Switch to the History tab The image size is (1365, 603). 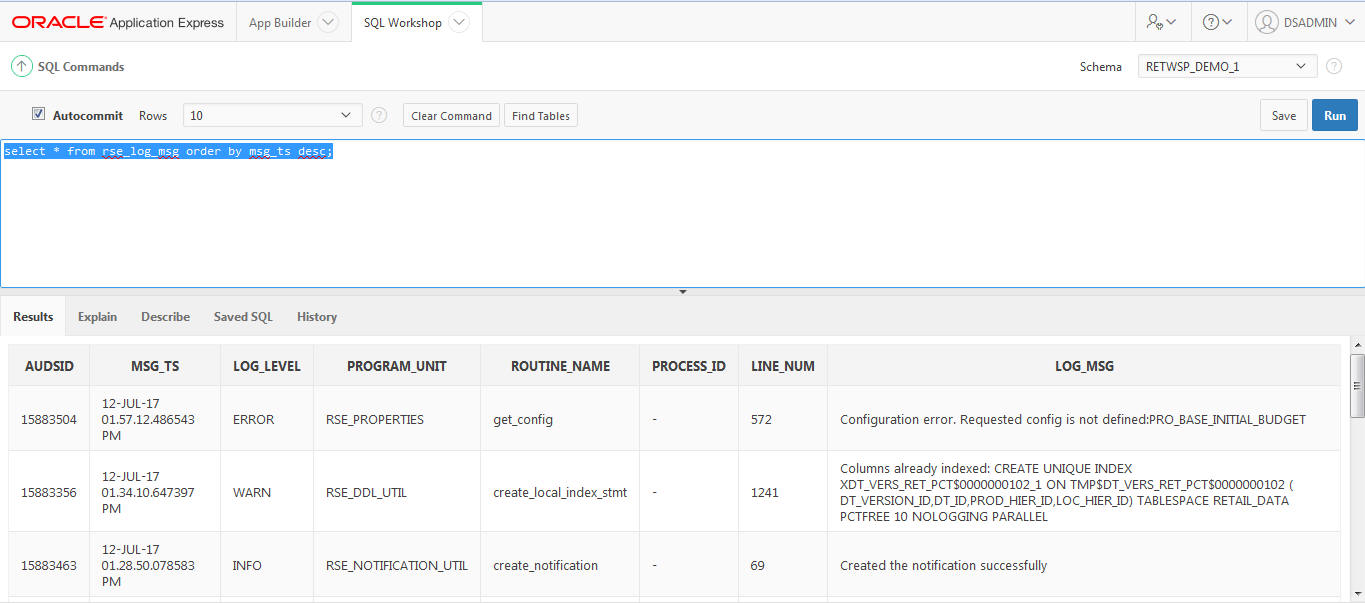click(317, 316)
